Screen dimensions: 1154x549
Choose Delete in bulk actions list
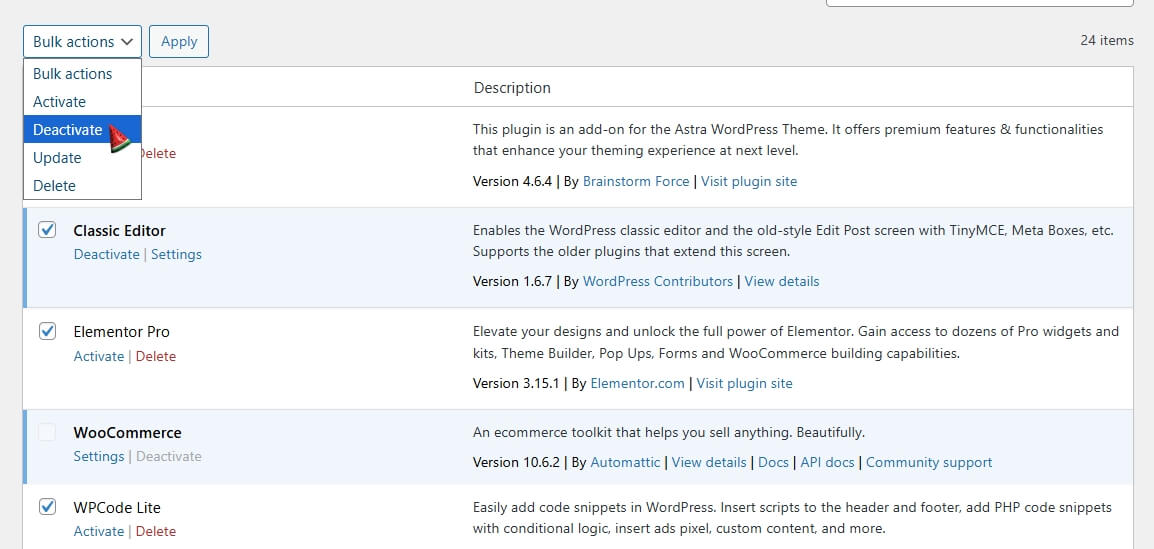(82, 185)
